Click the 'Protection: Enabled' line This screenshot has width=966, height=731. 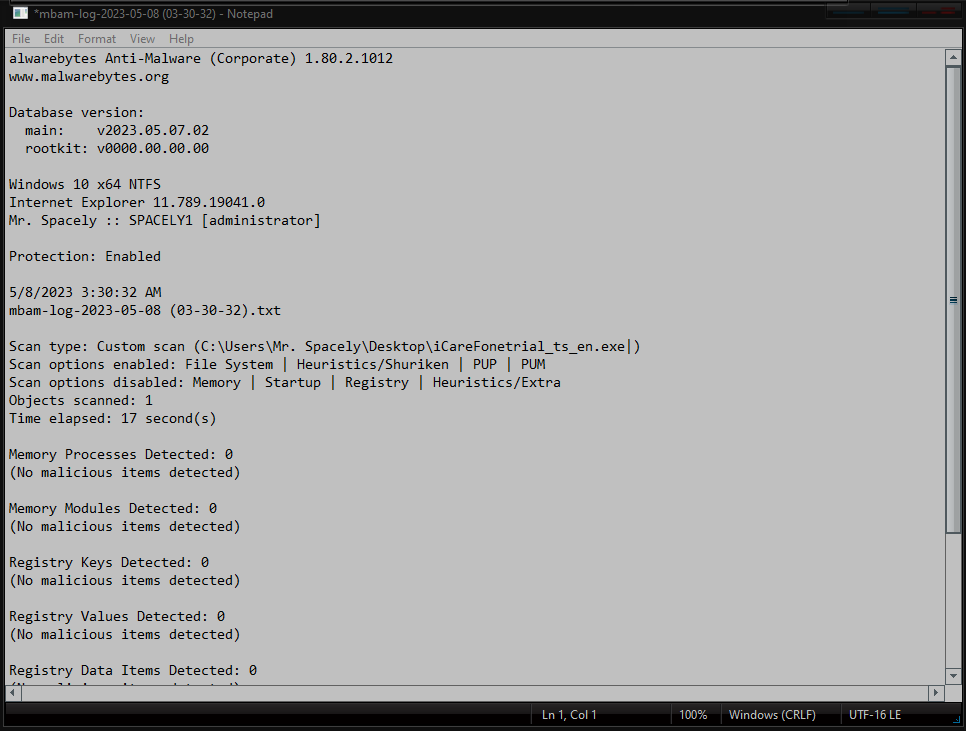(85, 257)
